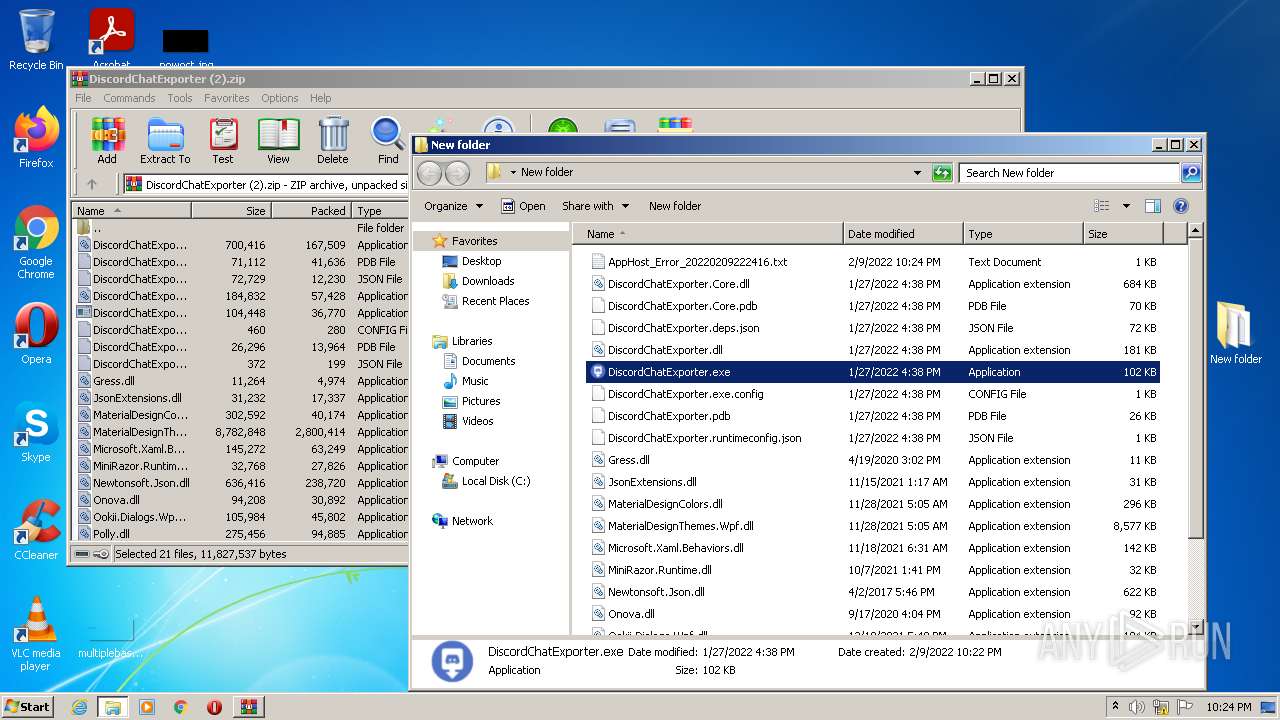Open CCleaner desktop shortcut
The width and height of the screenshot is (1280, 720).
click(x=36, y=530)
